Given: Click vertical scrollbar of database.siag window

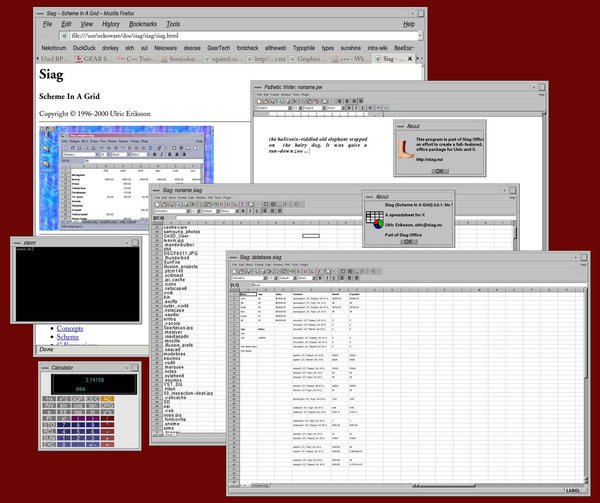Looking at the screenshot, I should (x=586, y=383).
